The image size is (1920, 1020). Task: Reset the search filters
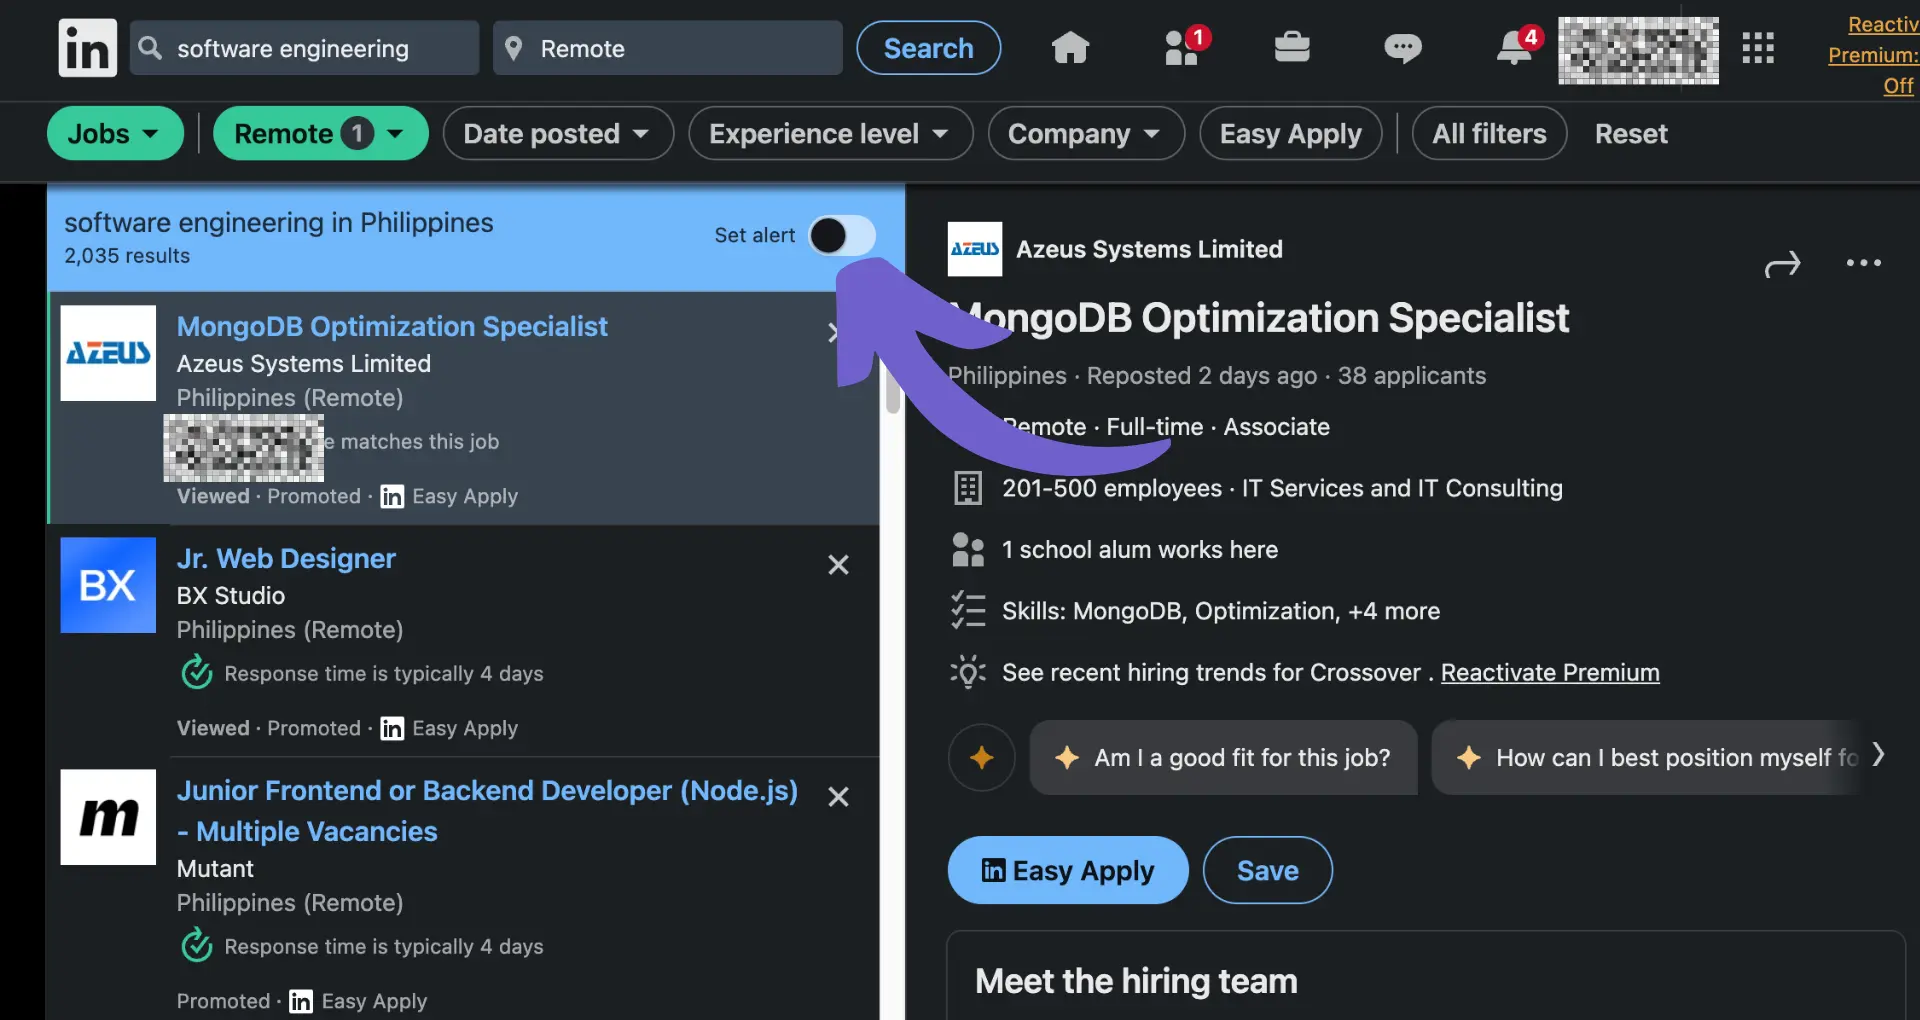tap(1631, 134)
